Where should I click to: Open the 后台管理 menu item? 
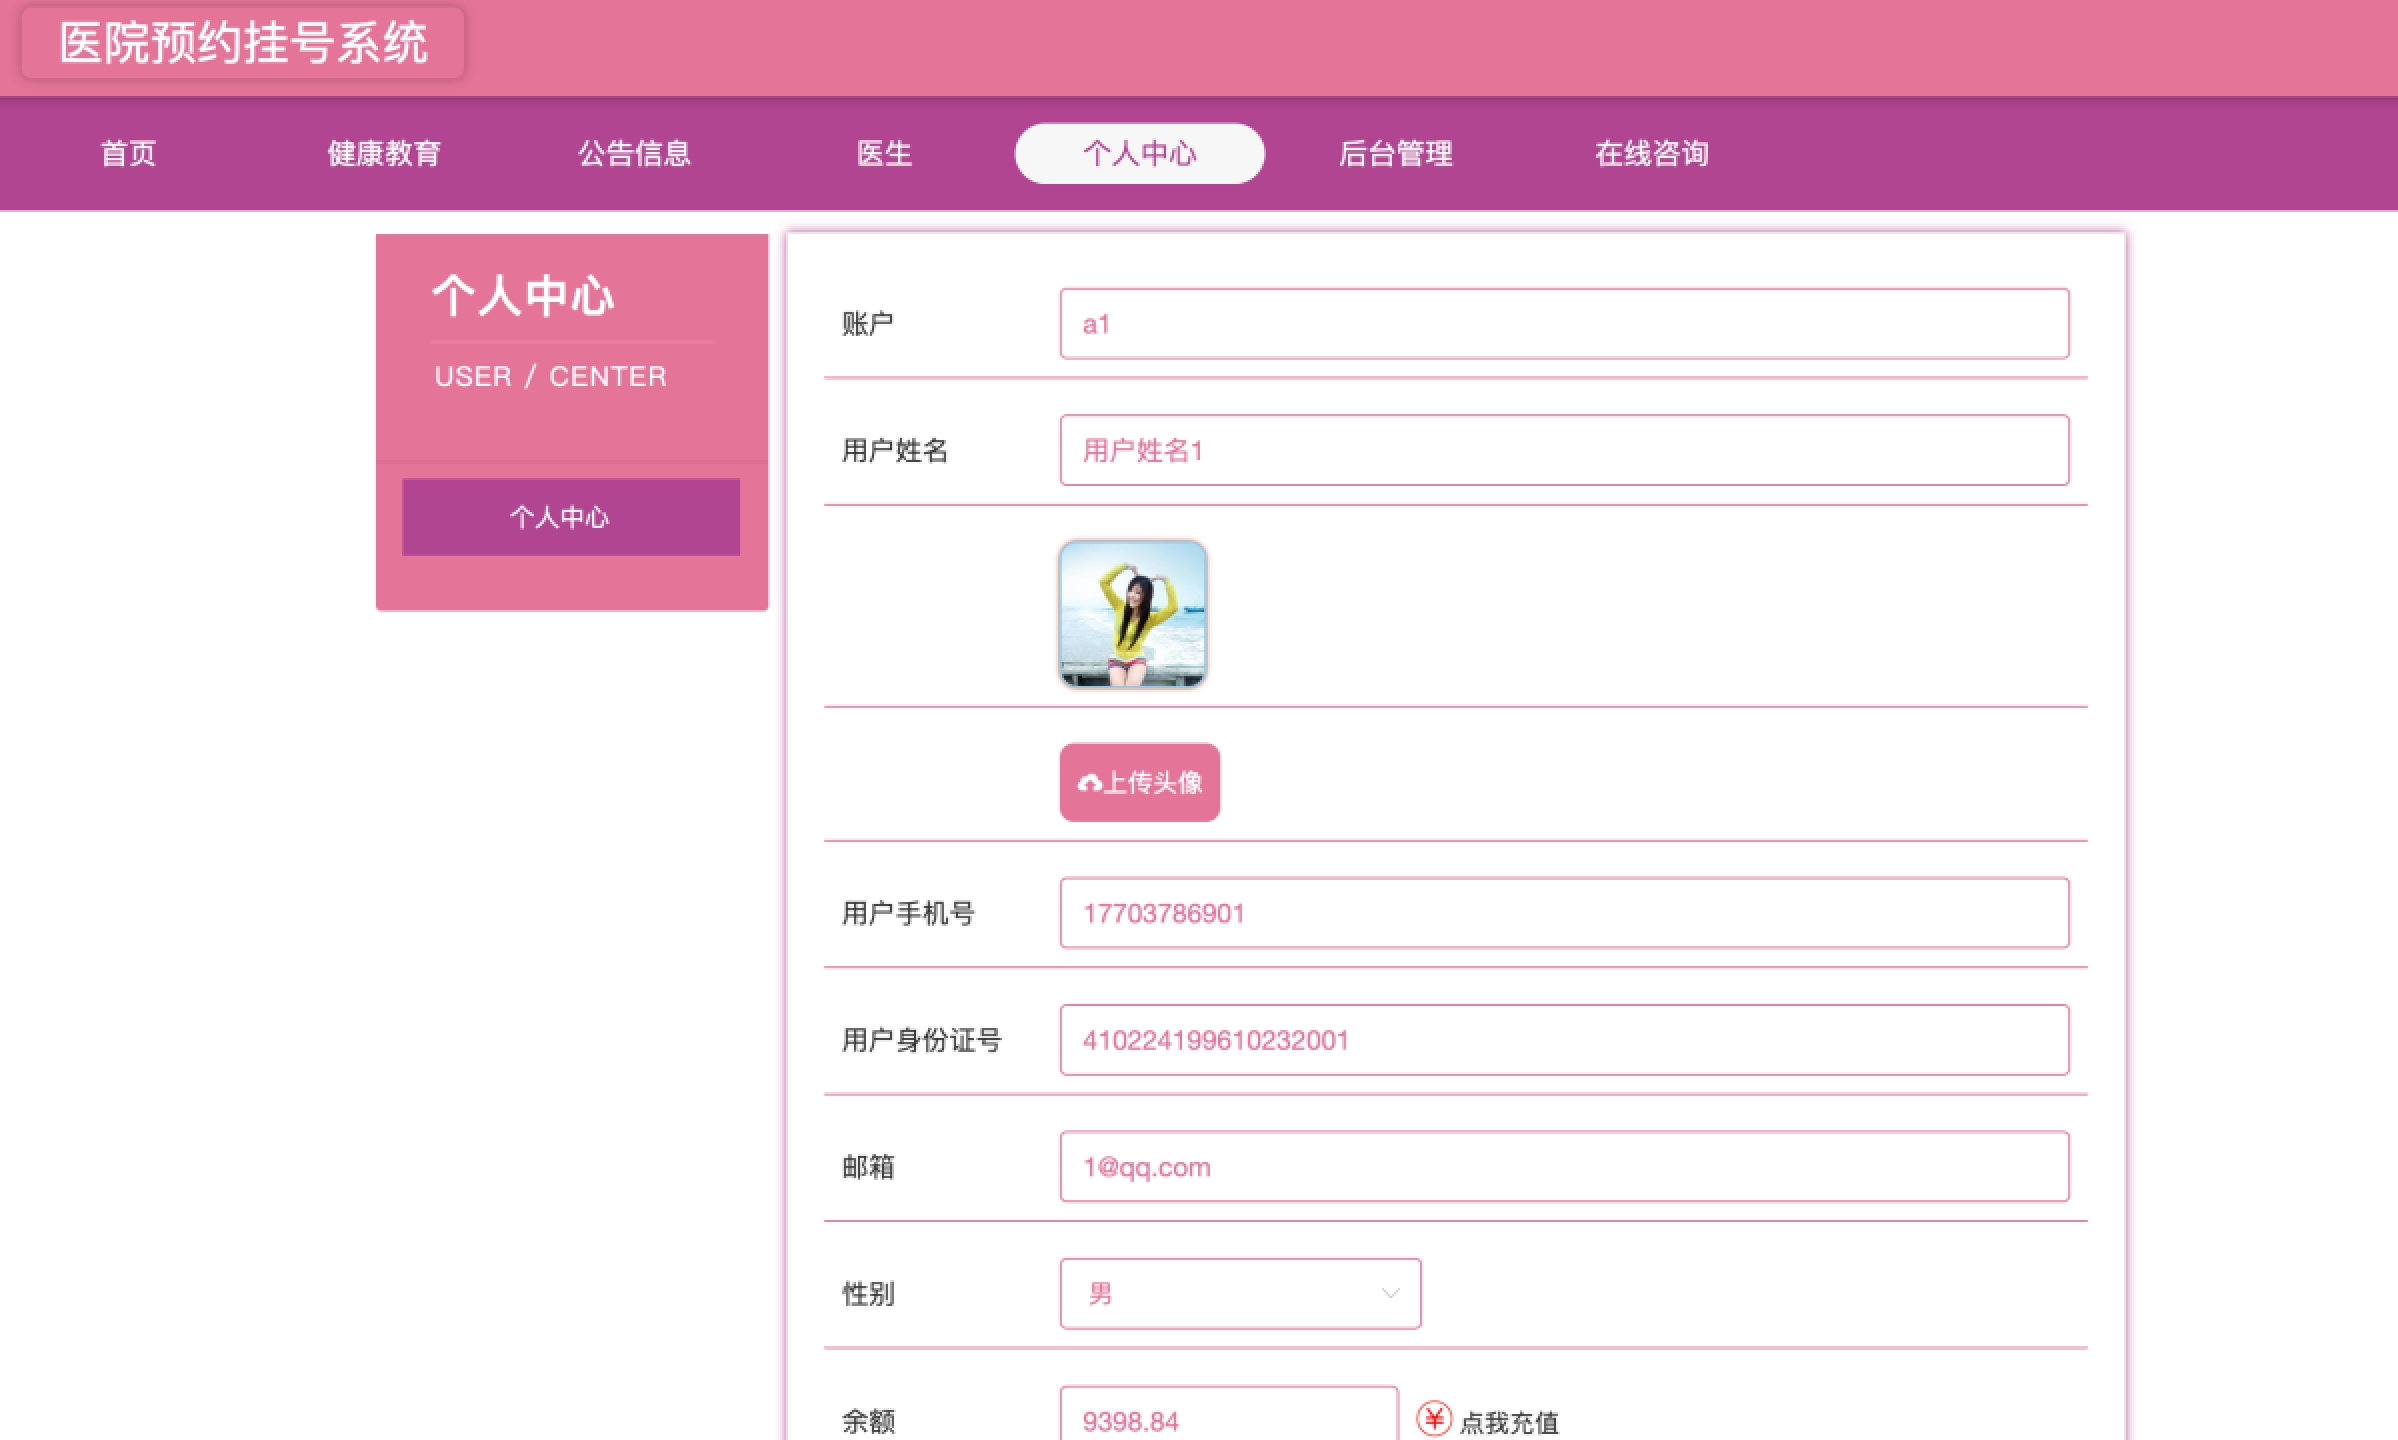click(x=1397, y=153)
